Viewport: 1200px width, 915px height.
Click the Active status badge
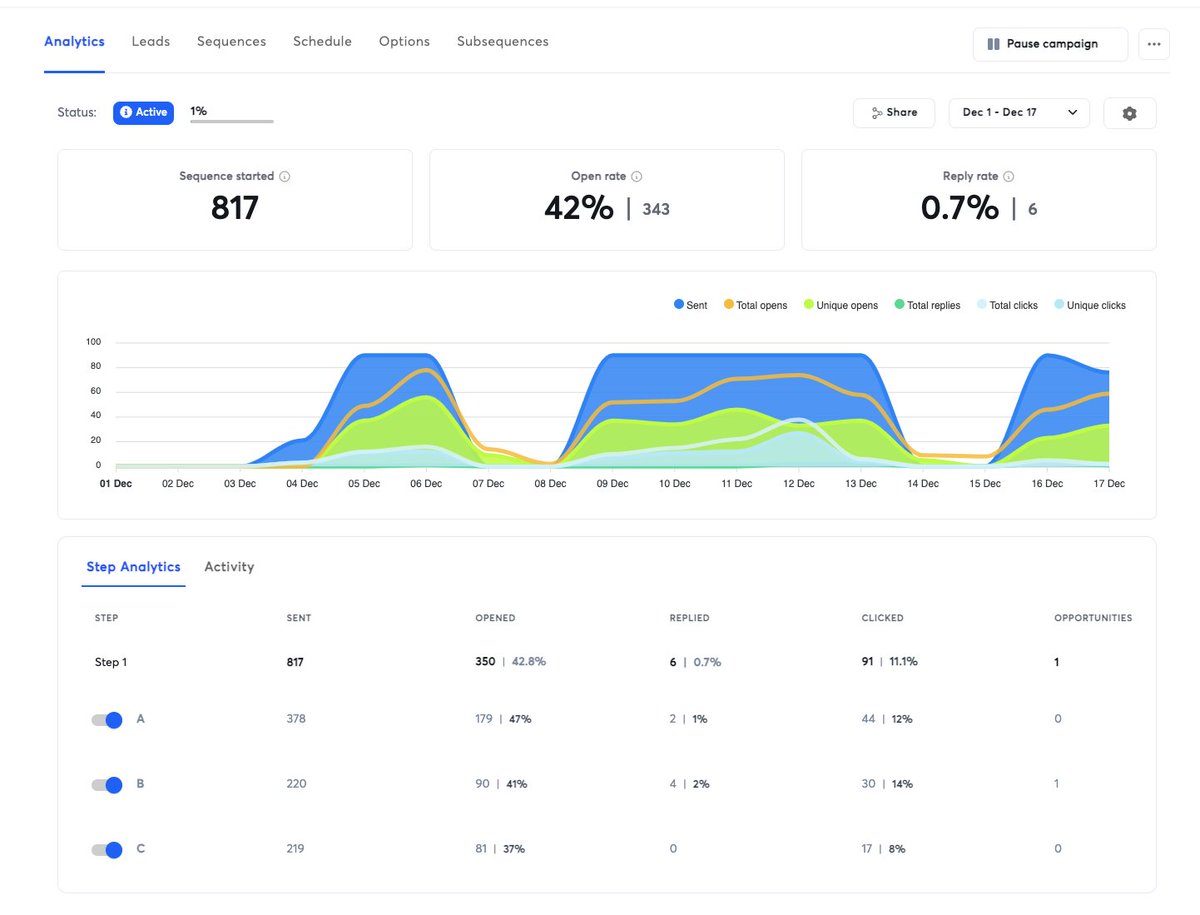pyautogui.click(x=143, y=113)
